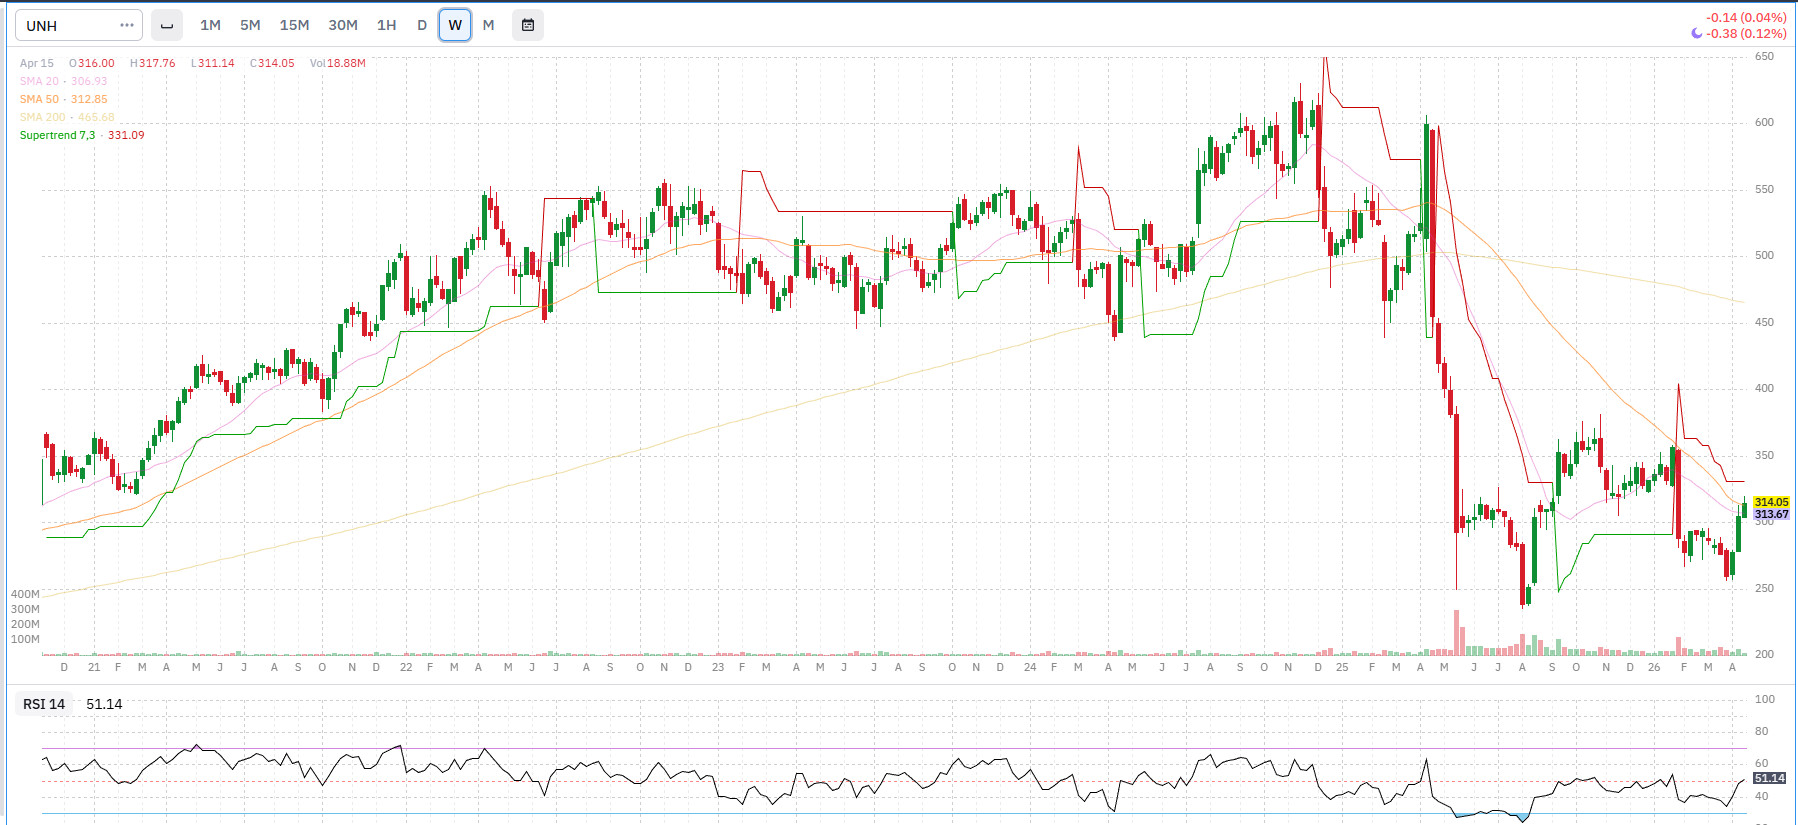Image resolution: width=1798 pixels, height=825 pixels.
Task: Select the 1H timeframe
Action: [x=386, y=25]
